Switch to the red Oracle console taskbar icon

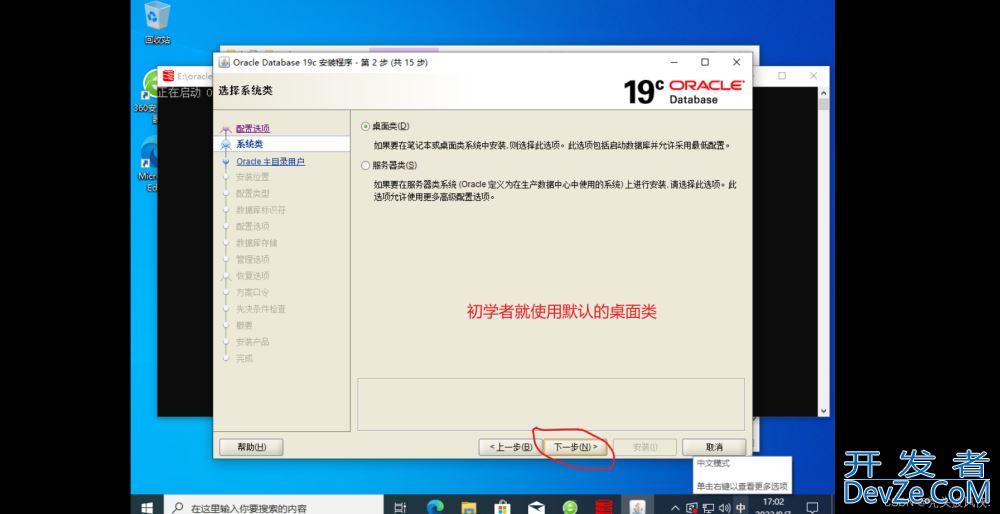603,508
